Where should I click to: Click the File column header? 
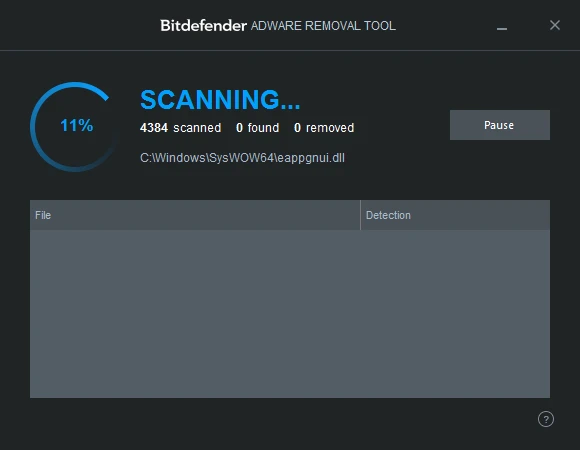(x=195, y=215)
